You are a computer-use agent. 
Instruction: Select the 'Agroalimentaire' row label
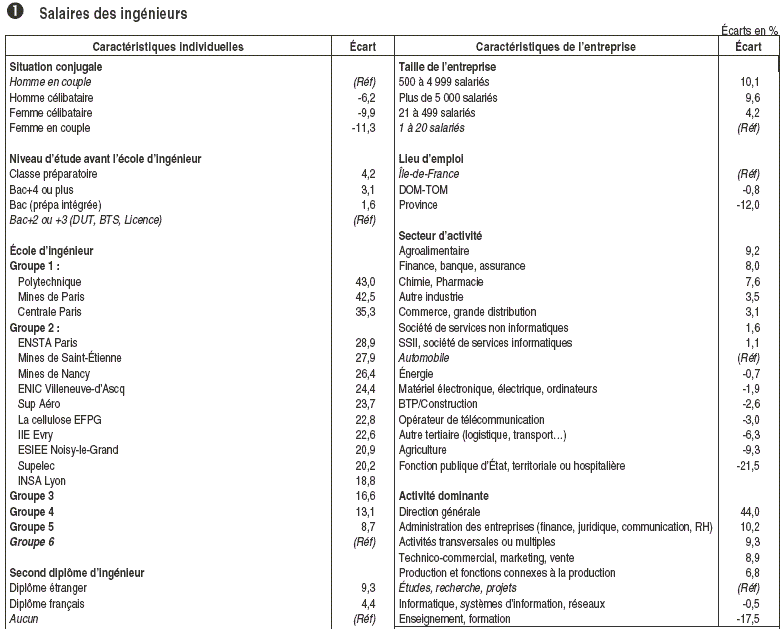(433, 251)
